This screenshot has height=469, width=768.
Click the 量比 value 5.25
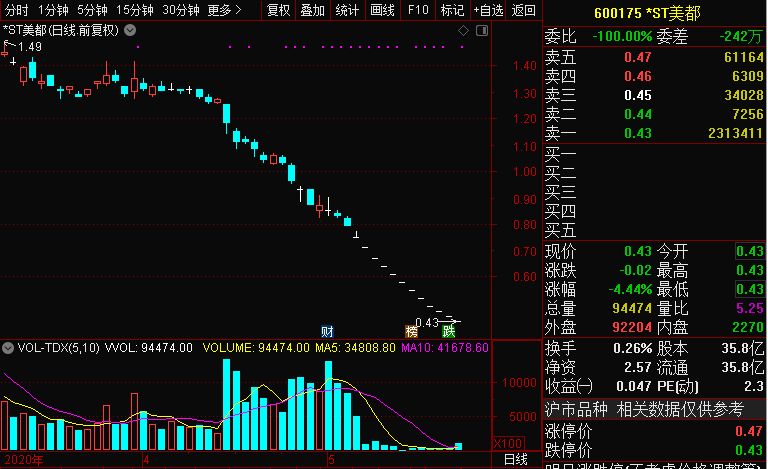tap(750, 308)
